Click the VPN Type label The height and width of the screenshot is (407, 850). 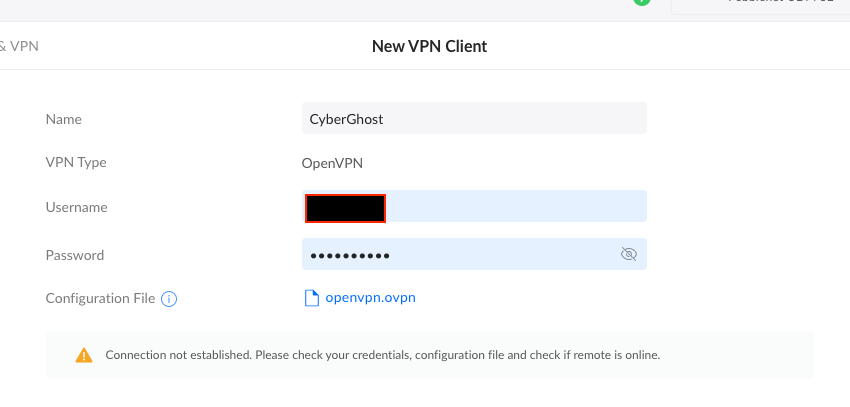[x=76, y=163]
